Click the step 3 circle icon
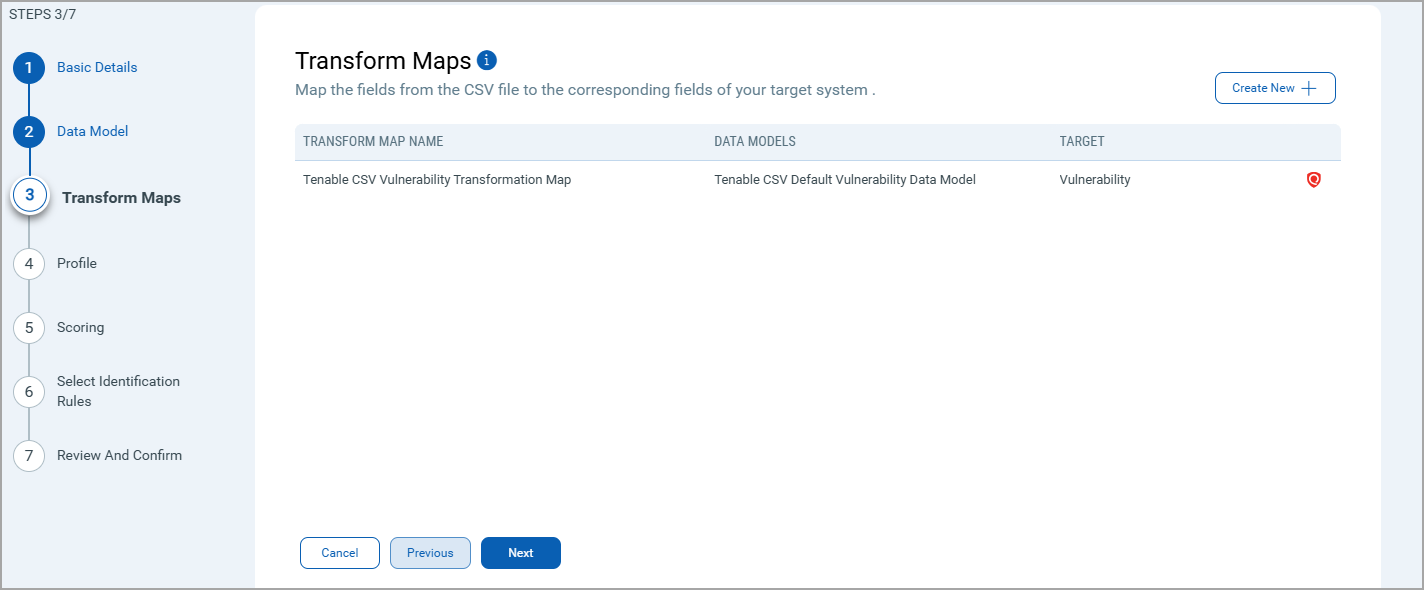The width and height of the screenshot is (1424, 590). coord(30,196)
